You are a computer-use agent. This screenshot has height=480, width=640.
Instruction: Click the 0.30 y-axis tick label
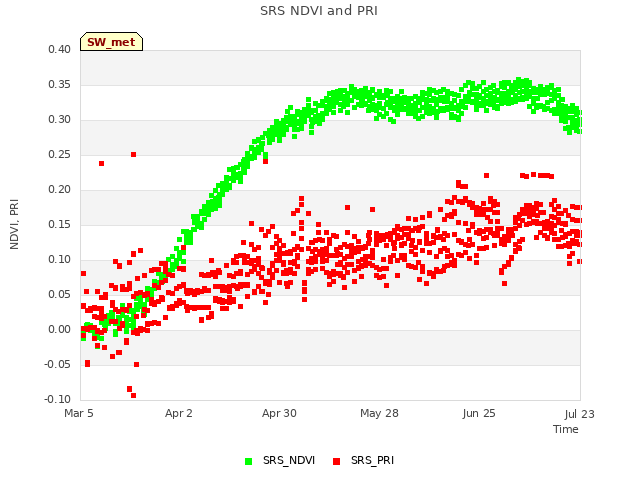pos(60,120)
